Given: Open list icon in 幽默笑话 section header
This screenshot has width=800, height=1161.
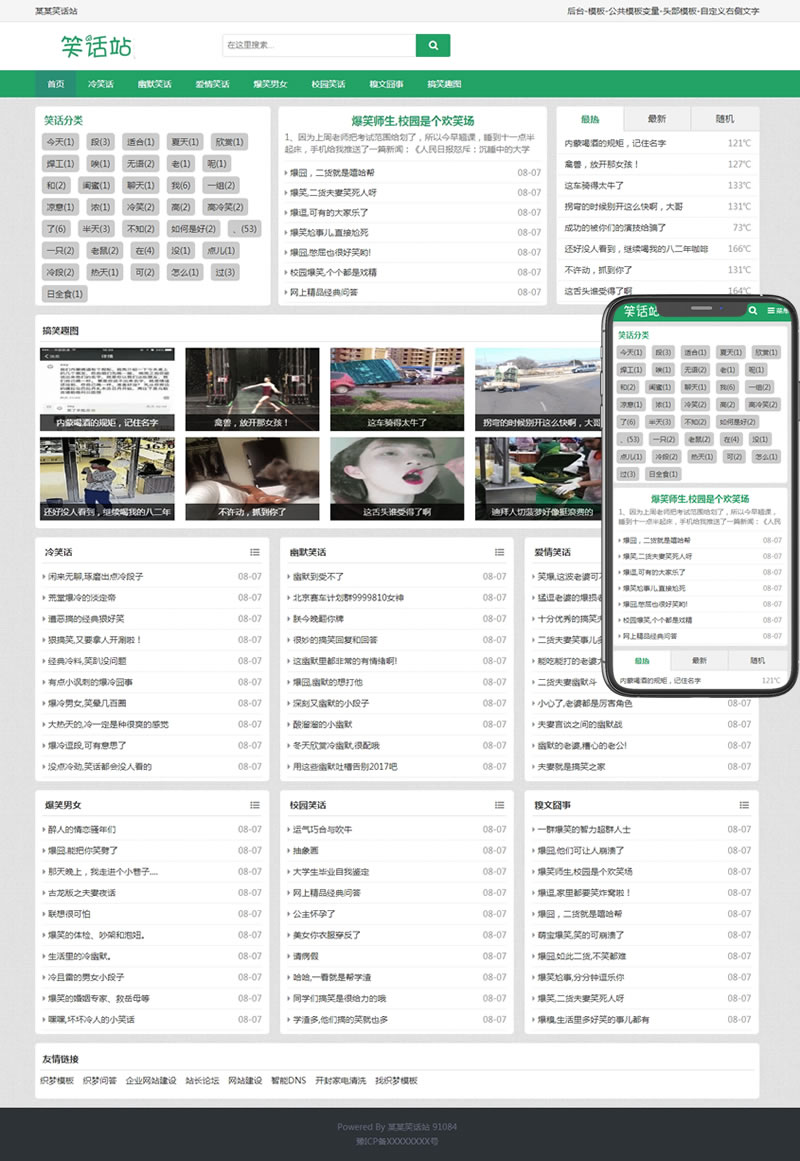Looking at the screenshot, I should (500, 552).
